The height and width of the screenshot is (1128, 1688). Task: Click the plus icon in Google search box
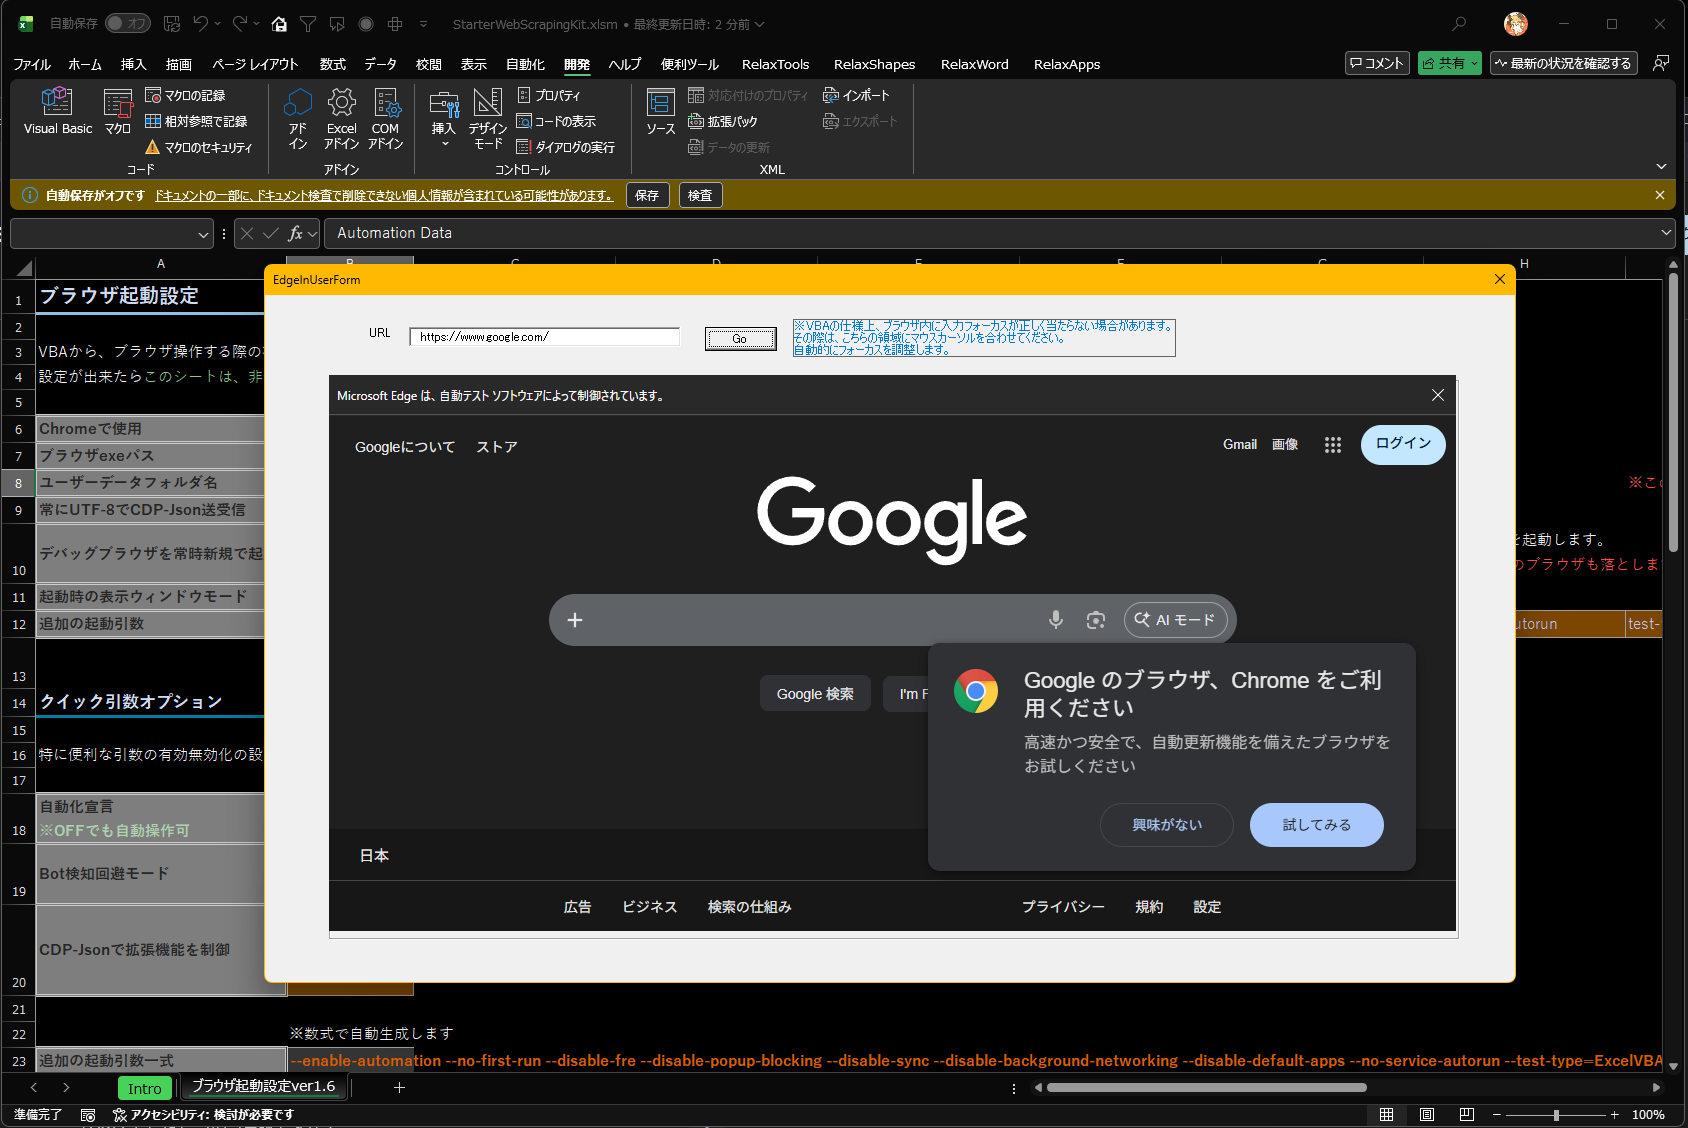tap(575, 620)
